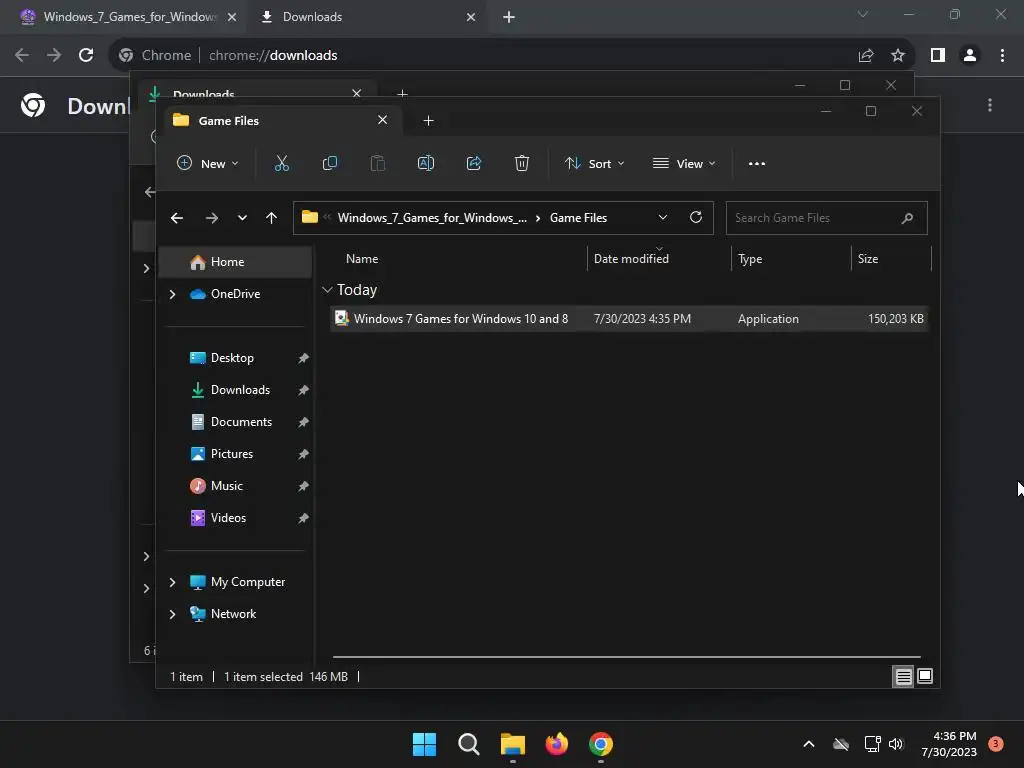This screenshot has width=1024, height=768.
Task: Open the Sort dropdown
Action: [x=594, y=163]
